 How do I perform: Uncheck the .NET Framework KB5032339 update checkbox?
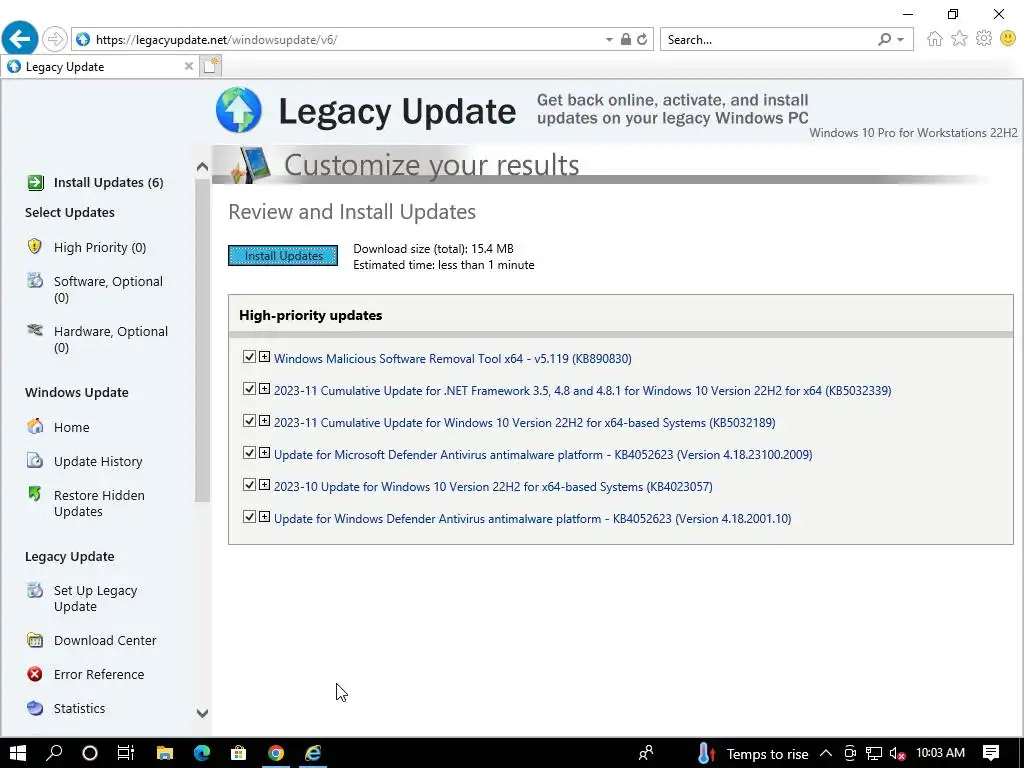[x=249, y=389]
